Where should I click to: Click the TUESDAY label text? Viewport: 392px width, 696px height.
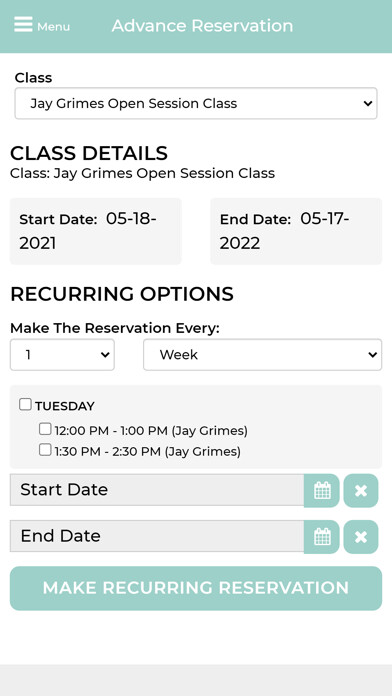tap(65, 406)
